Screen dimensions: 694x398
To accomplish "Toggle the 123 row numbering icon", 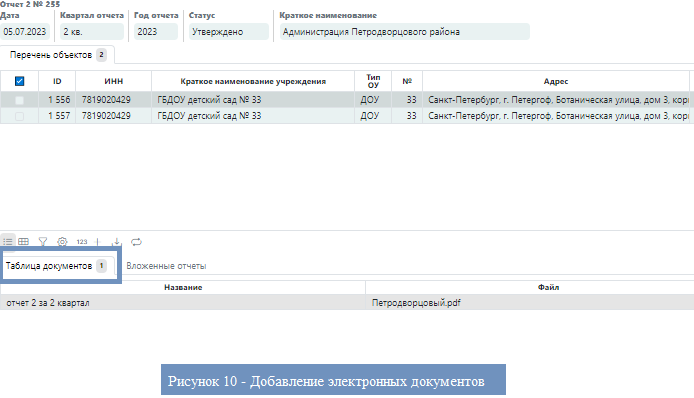I will click(82, 242).
